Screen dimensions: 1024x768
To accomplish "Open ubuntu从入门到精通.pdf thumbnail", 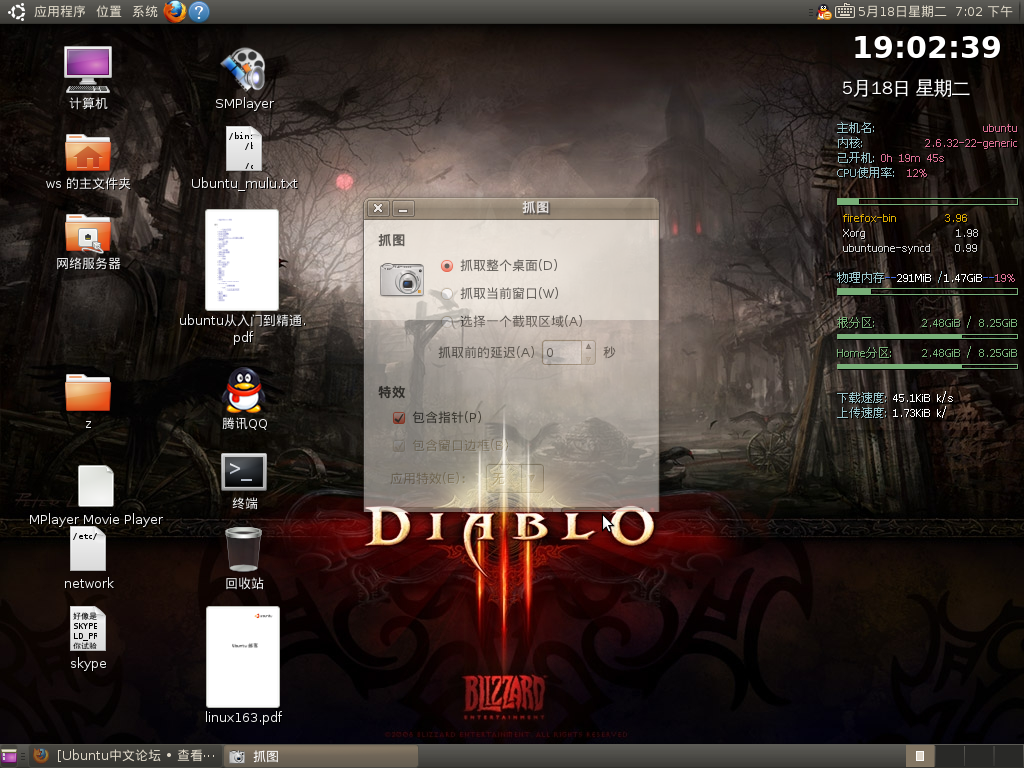I will tap(242, 260).
